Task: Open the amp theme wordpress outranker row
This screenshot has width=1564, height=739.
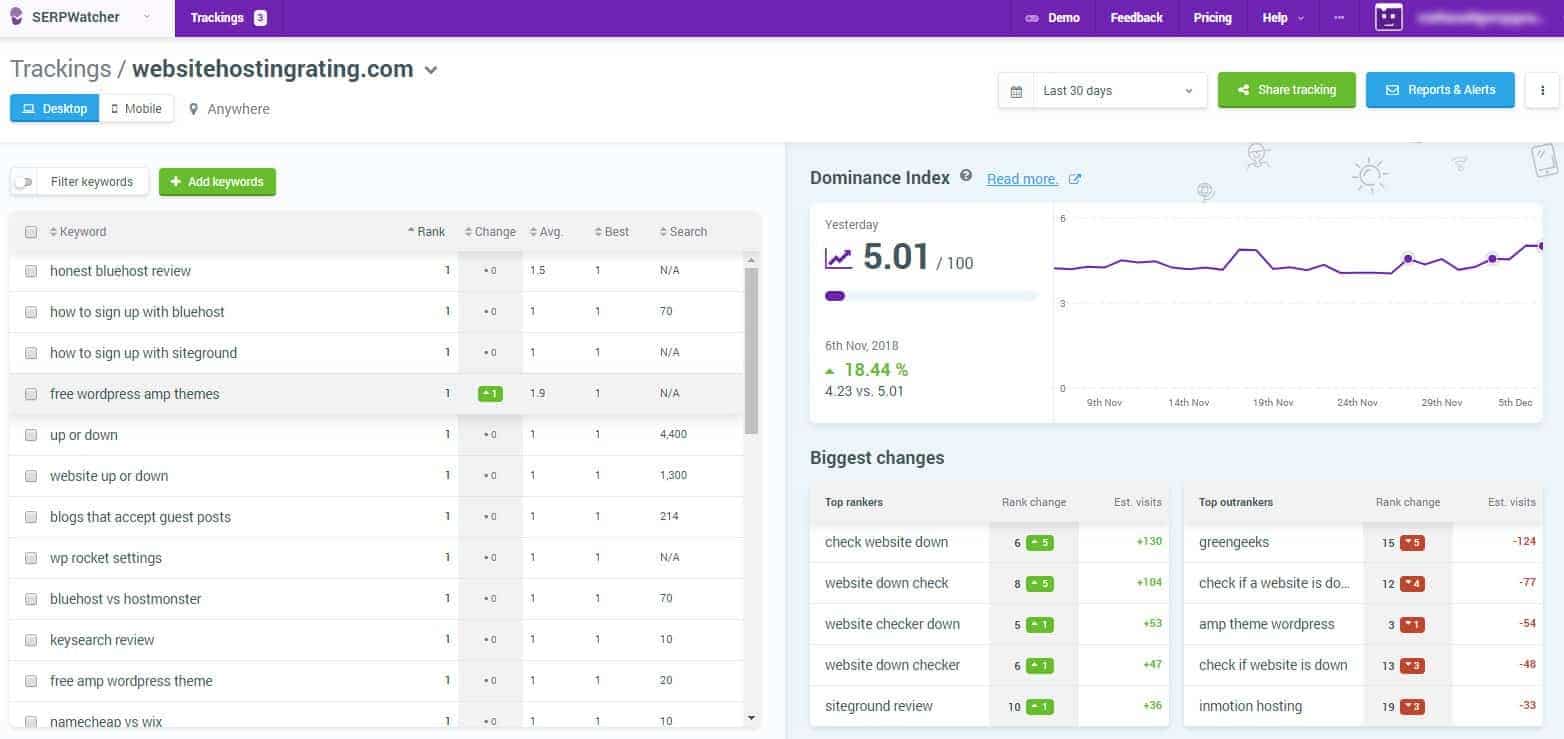Action: coord(1363,625)
